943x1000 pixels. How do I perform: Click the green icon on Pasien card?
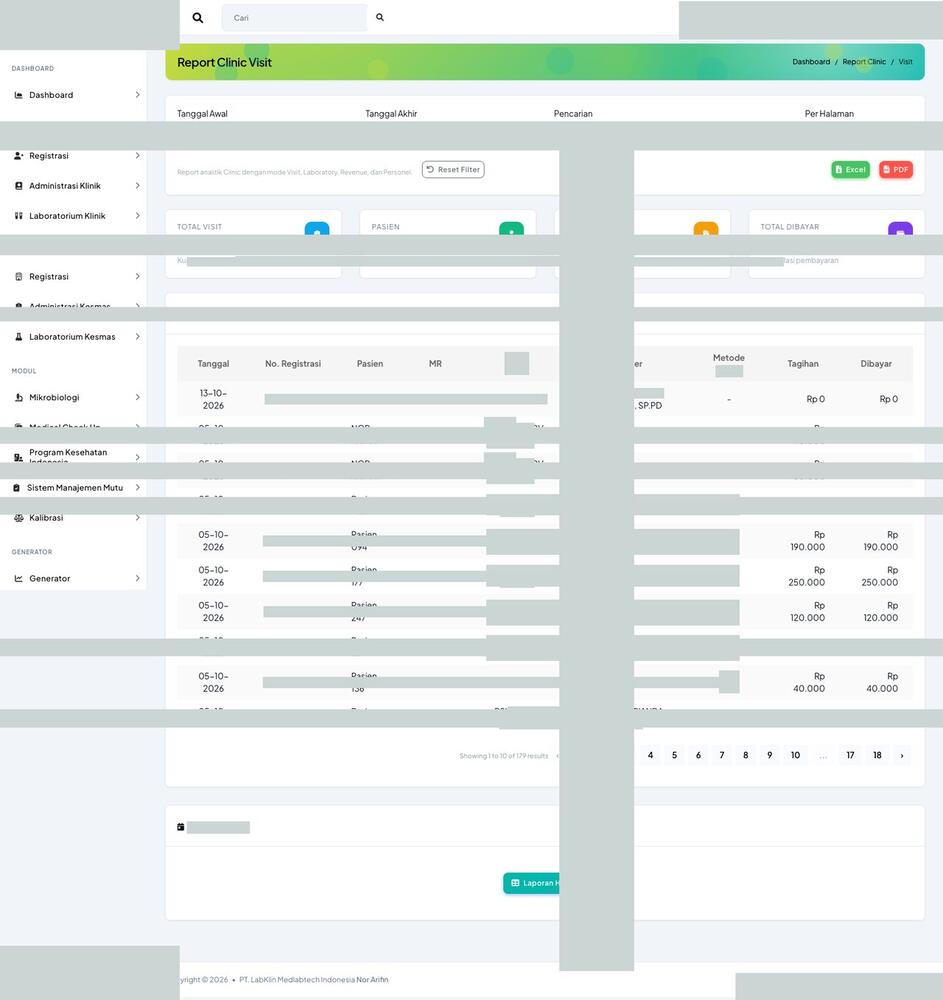(x=511, y=228)
